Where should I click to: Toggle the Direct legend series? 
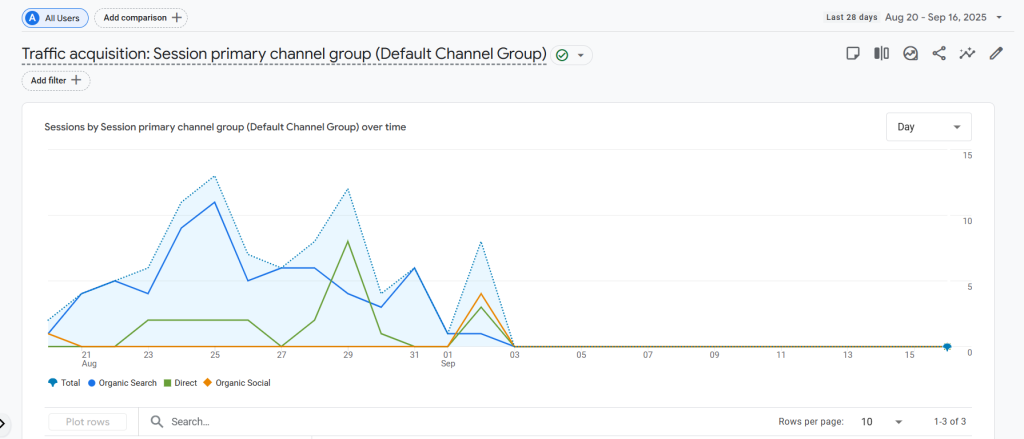(x=180, y=383)
